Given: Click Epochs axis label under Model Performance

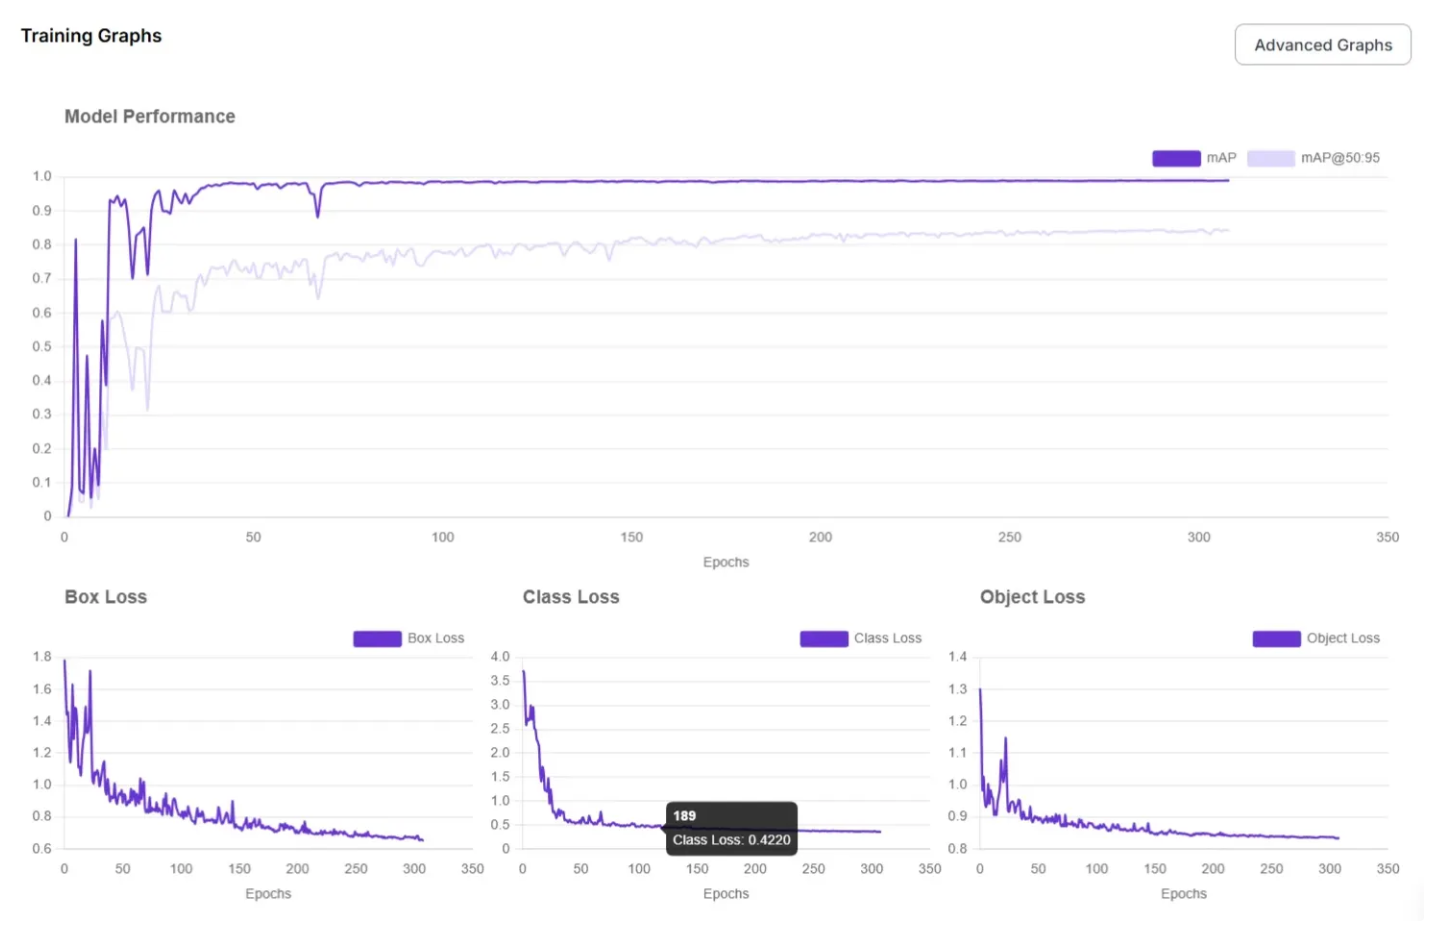Looking at the screenshot, I should tap(725, 562).
